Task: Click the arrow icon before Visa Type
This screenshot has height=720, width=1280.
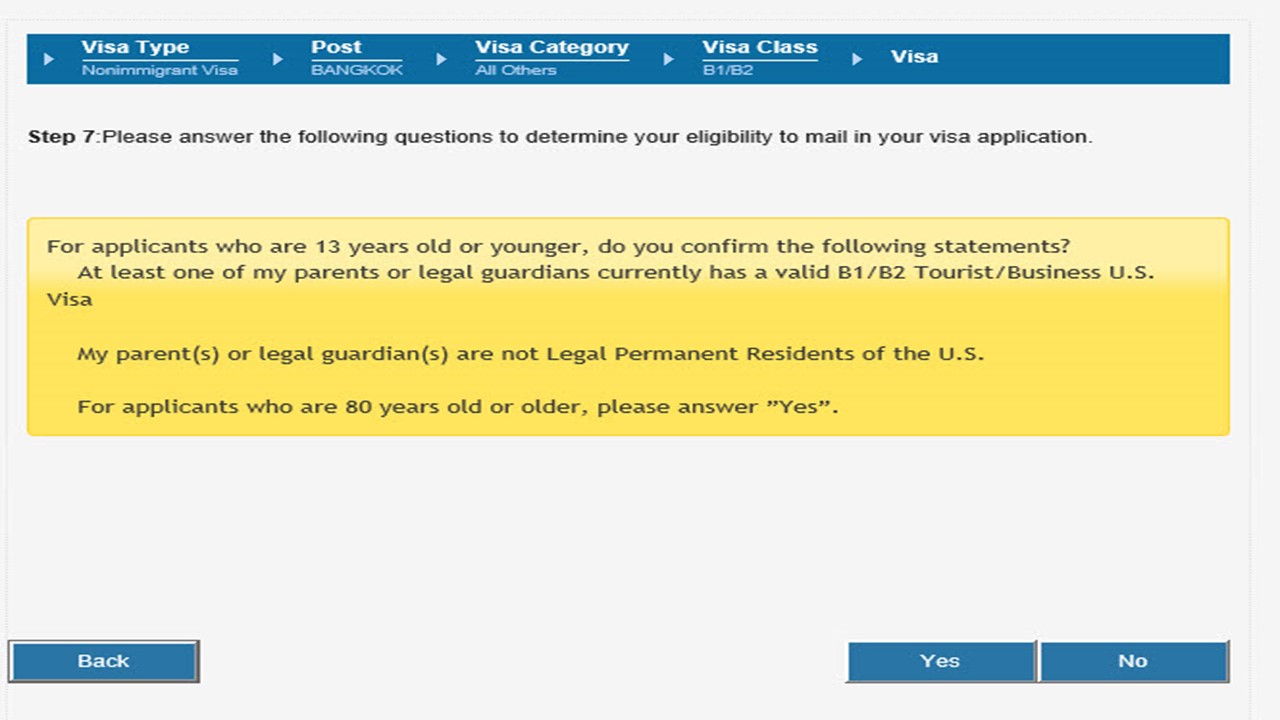Action: [x=49, y=59]
